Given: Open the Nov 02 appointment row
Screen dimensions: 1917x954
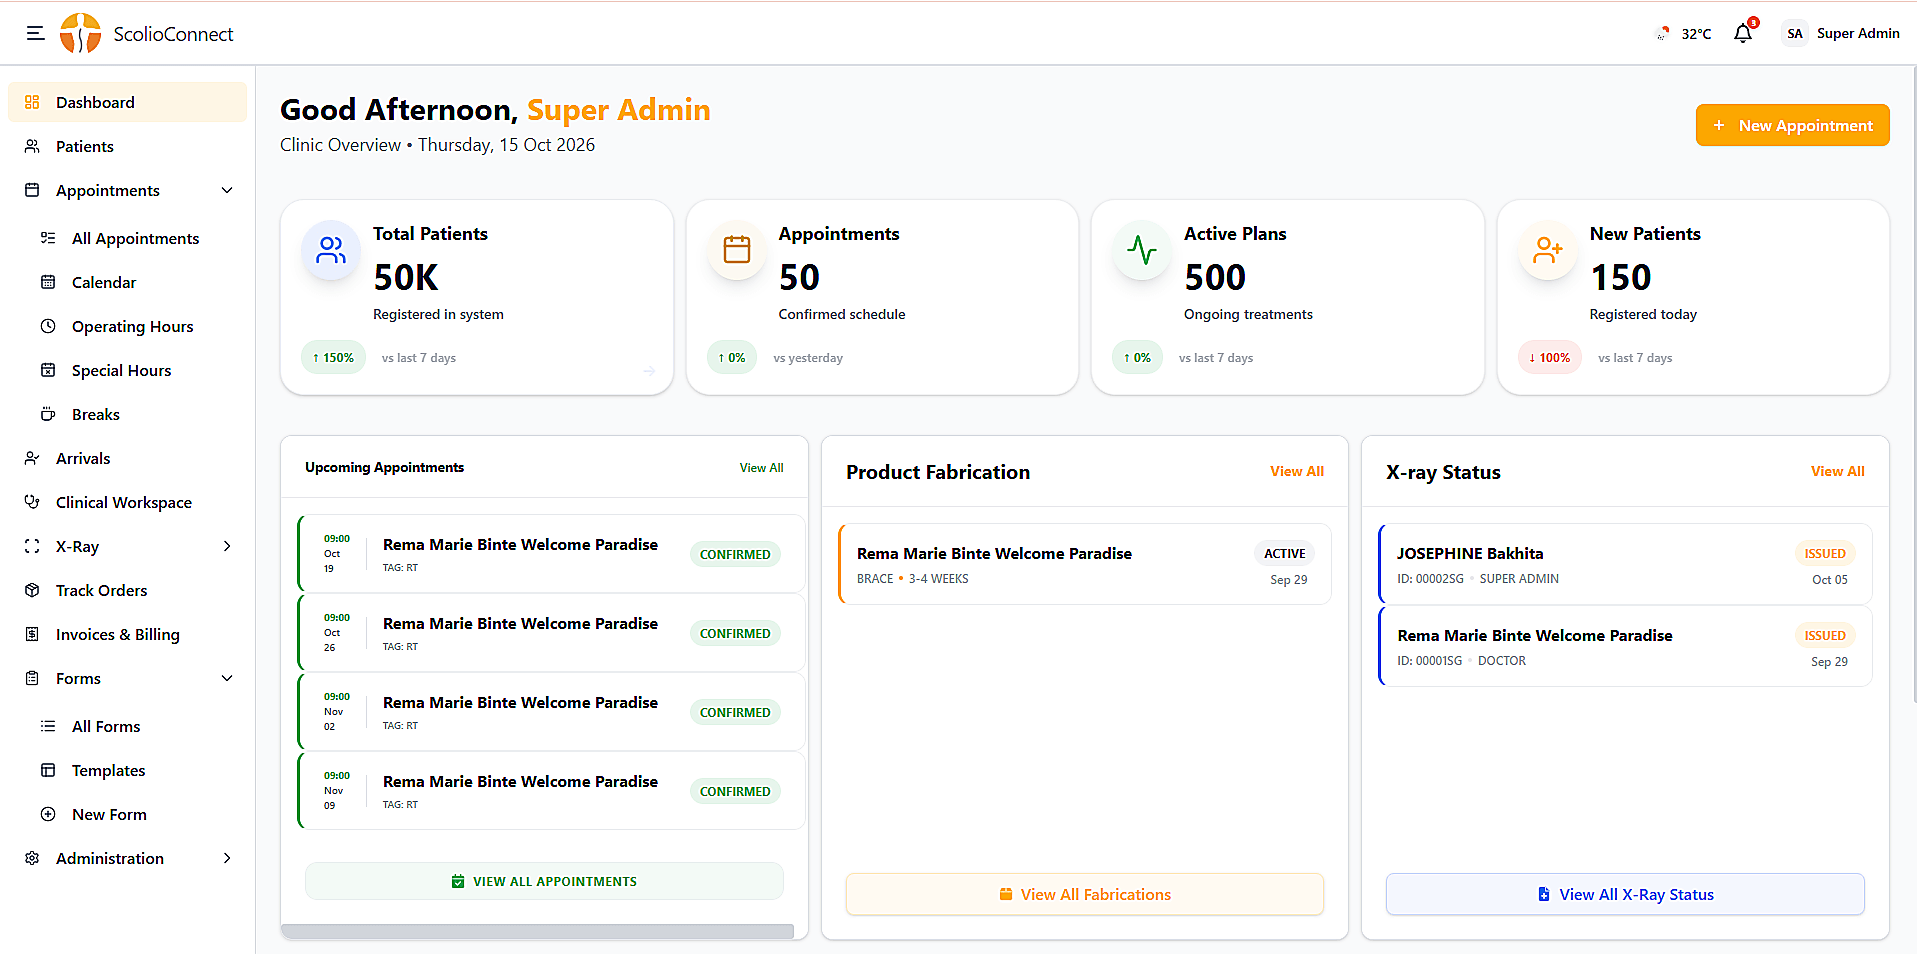Looking at the screenshot, I should pos(551,711).
